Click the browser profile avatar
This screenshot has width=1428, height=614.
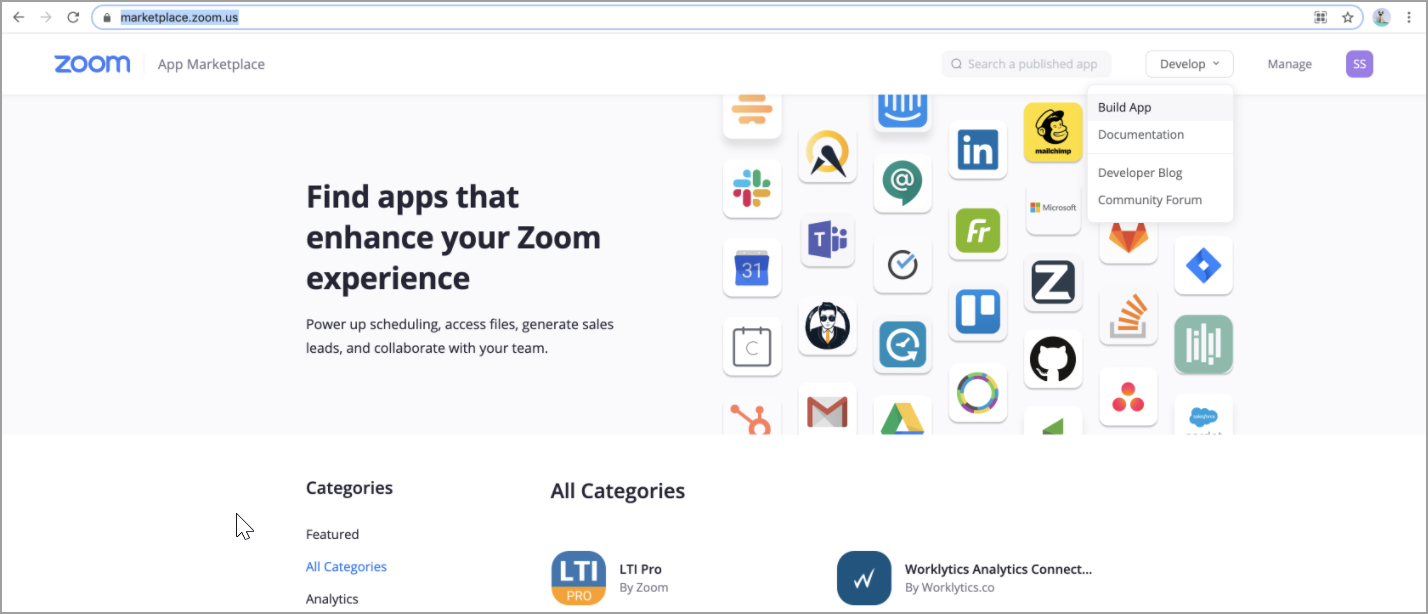click(1381, 17)
